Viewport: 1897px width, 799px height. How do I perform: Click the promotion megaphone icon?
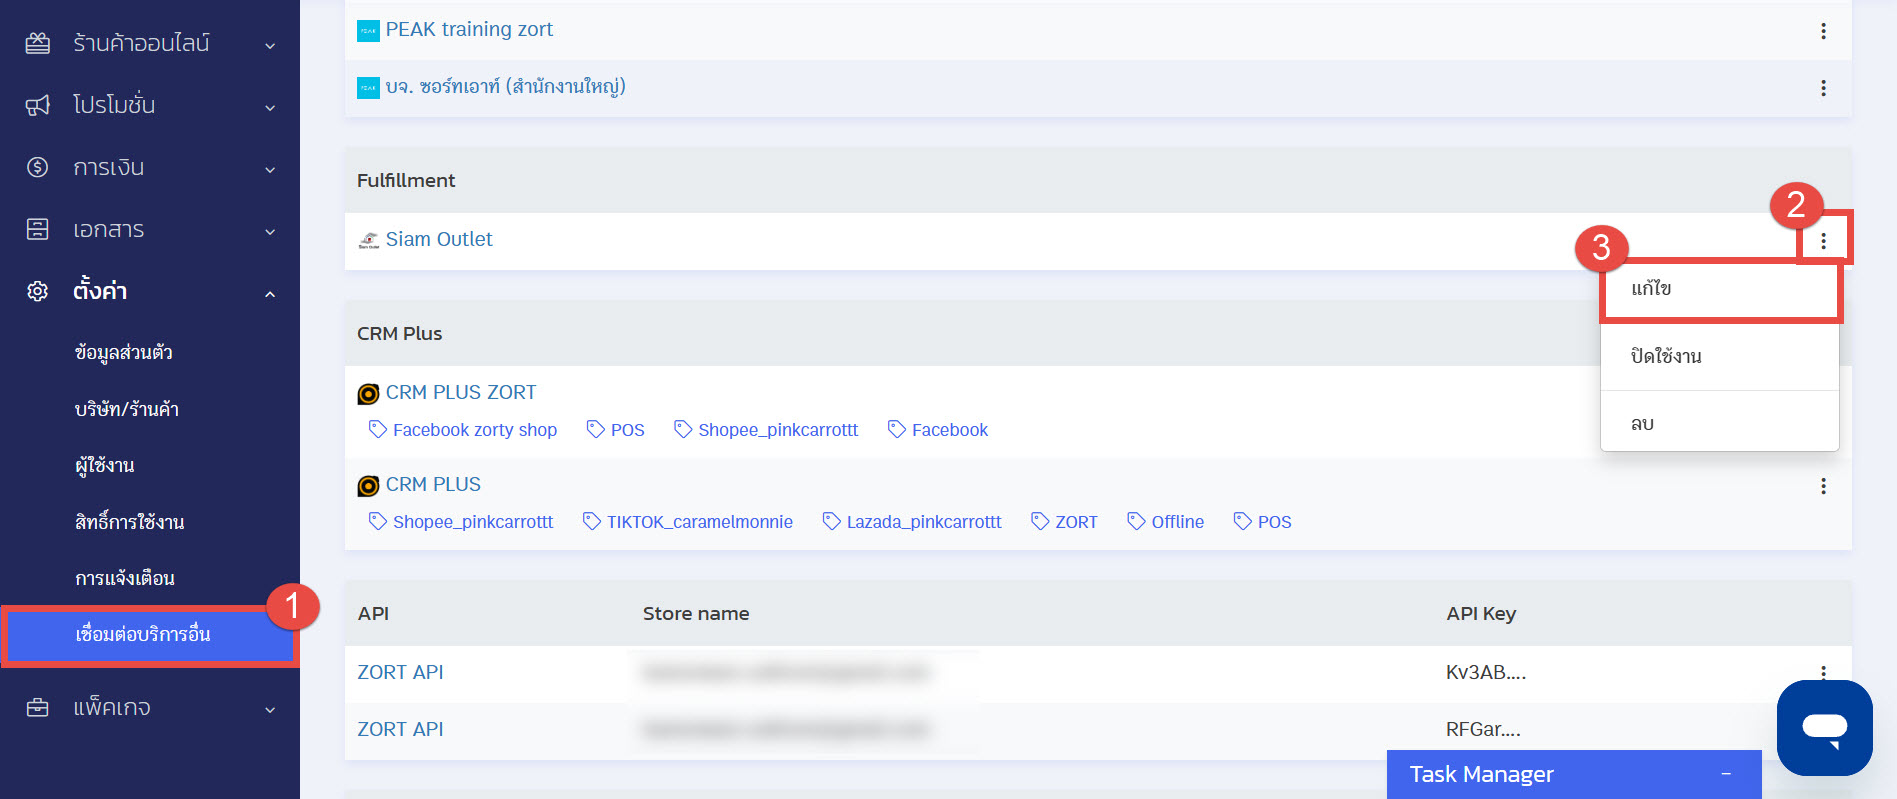(37, 105)
